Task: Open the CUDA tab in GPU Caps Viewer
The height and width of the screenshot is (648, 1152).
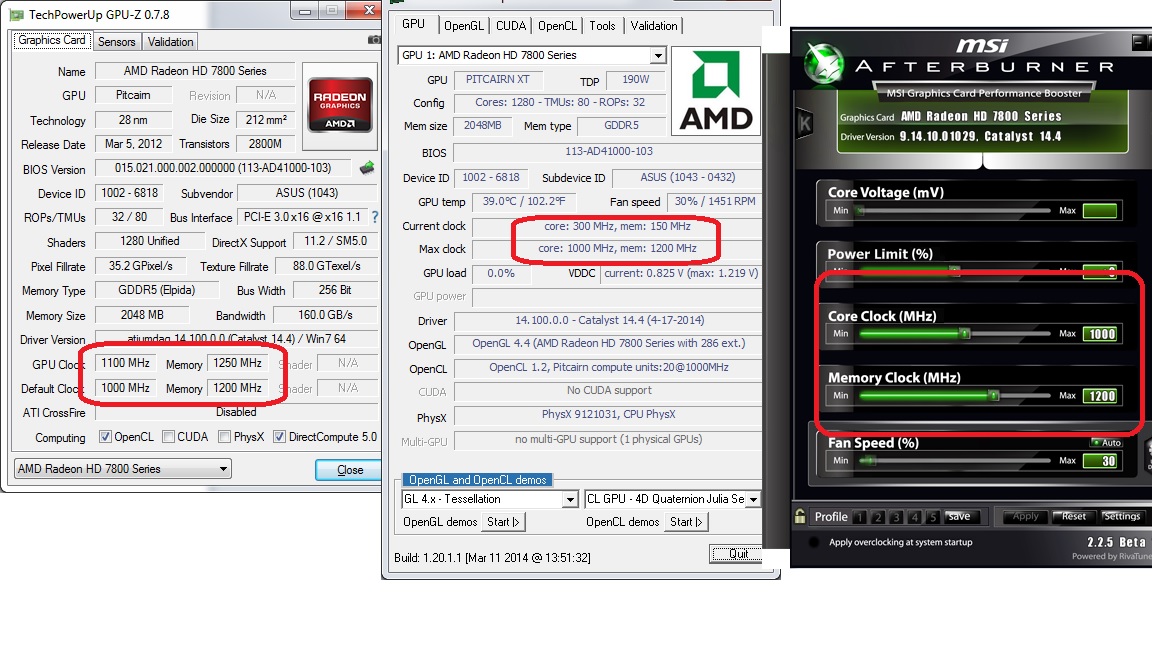Action: coord(511,26)
